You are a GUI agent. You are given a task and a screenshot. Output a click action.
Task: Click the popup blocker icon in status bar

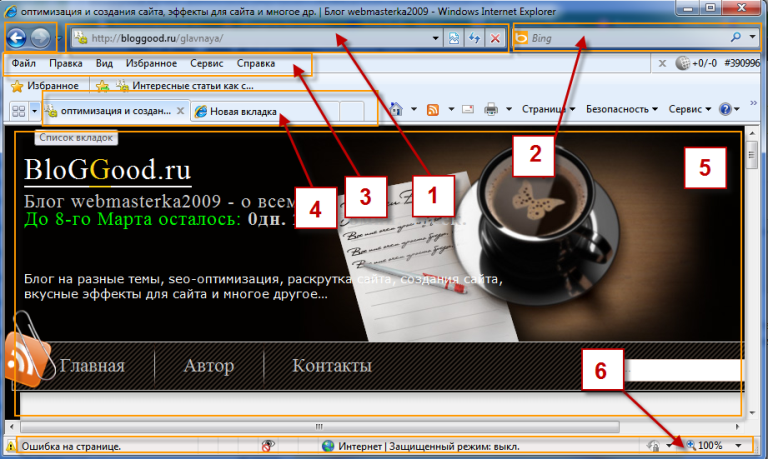(x=267, y=446)
